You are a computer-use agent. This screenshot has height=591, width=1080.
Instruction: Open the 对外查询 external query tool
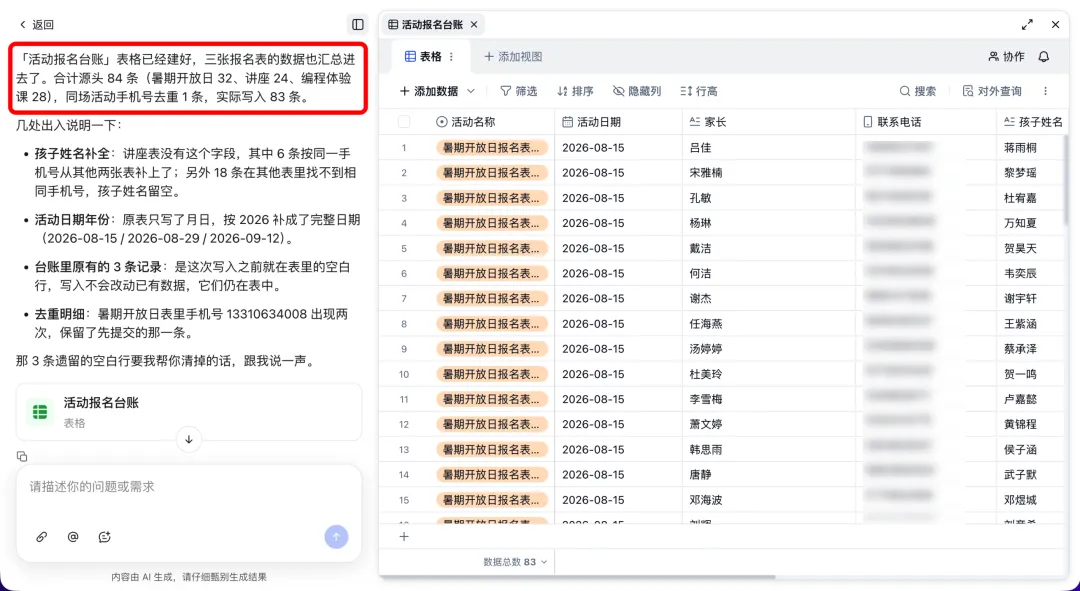pyautogui.click(x=992, y=91)
